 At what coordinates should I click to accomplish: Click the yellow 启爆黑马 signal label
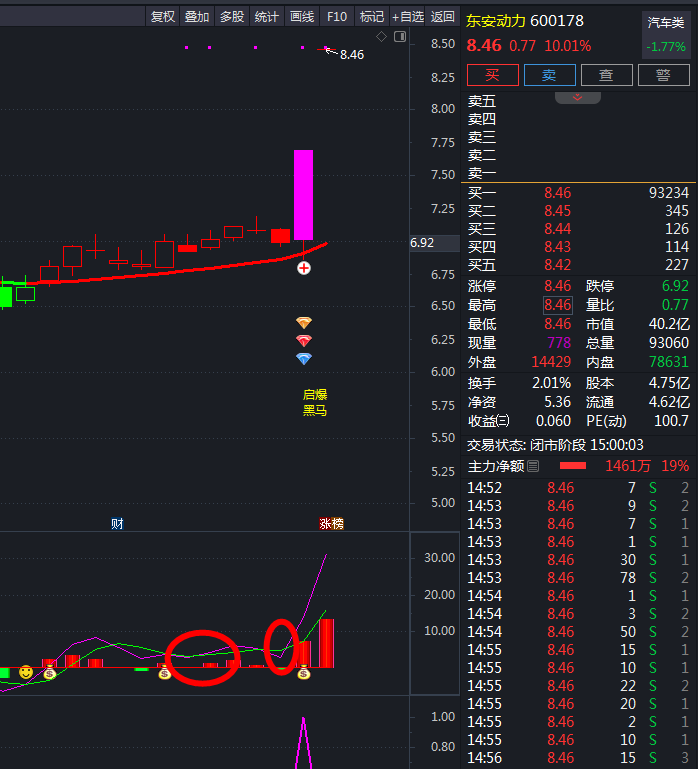(315, 402)
